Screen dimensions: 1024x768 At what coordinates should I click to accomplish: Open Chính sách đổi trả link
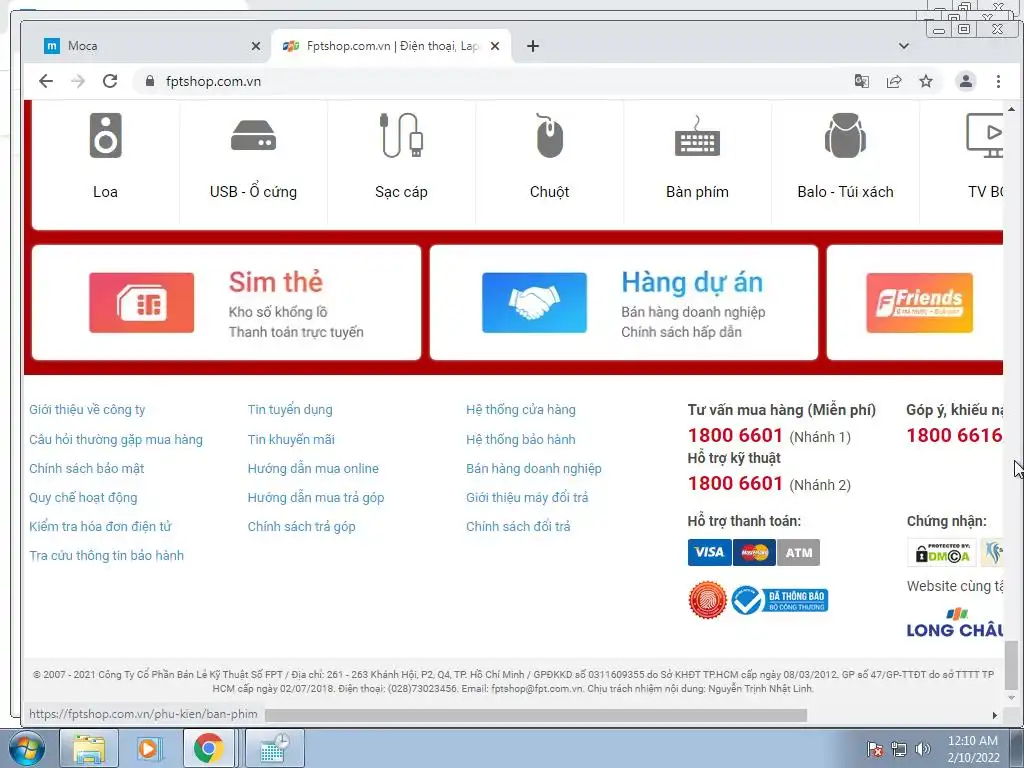click(518, 526)
